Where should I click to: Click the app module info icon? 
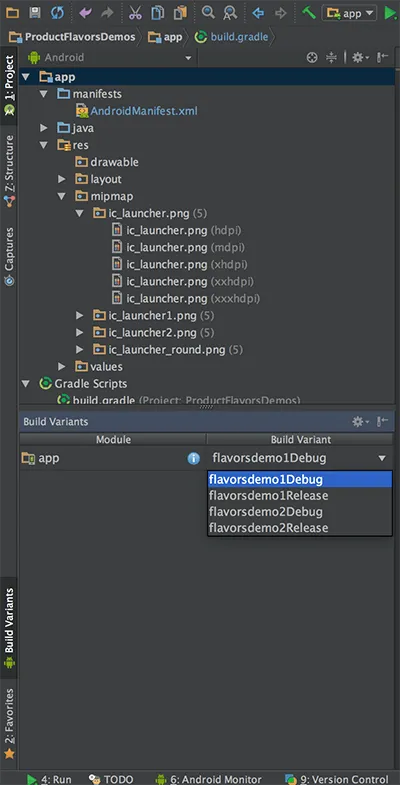click(x=194, y=459)
